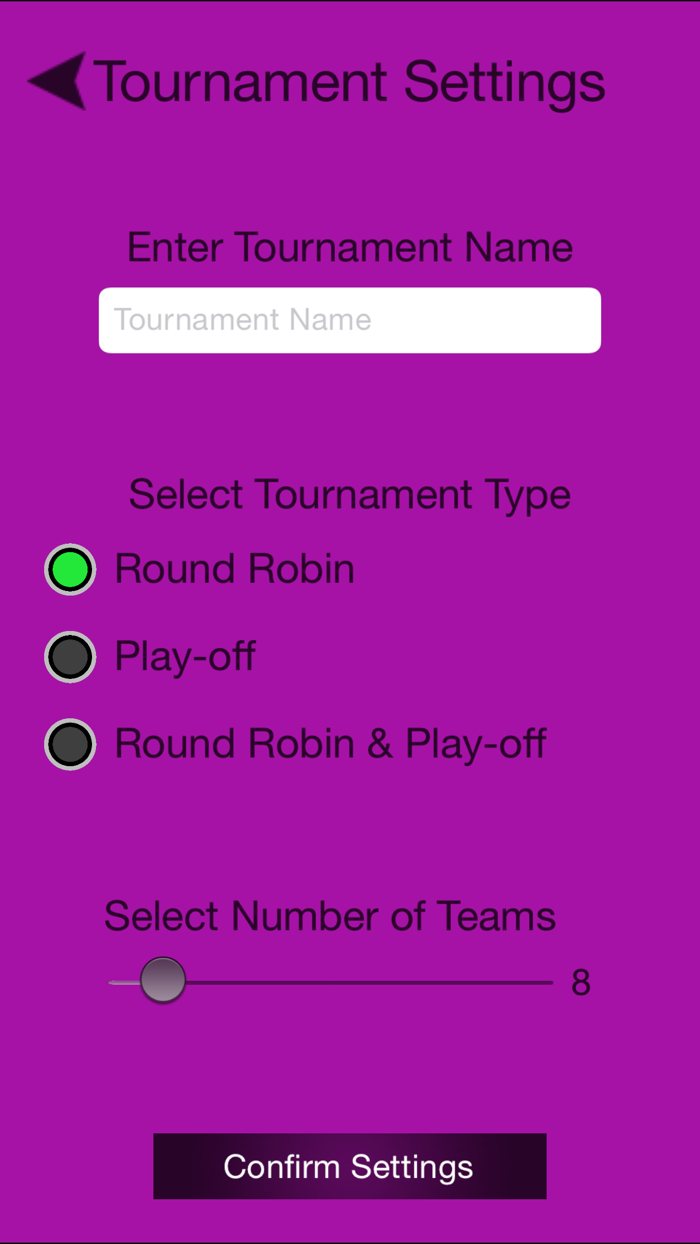Toggle the Play-off selection circle
Screen dimensions: 700x1244
coord(70,656)
